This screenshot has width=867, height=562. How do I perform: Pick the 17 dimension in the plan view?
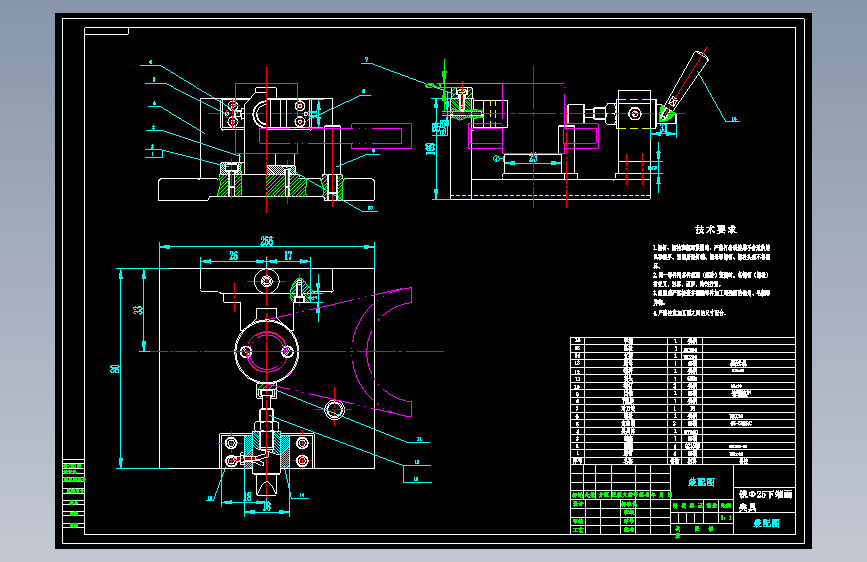click(288, 256)
